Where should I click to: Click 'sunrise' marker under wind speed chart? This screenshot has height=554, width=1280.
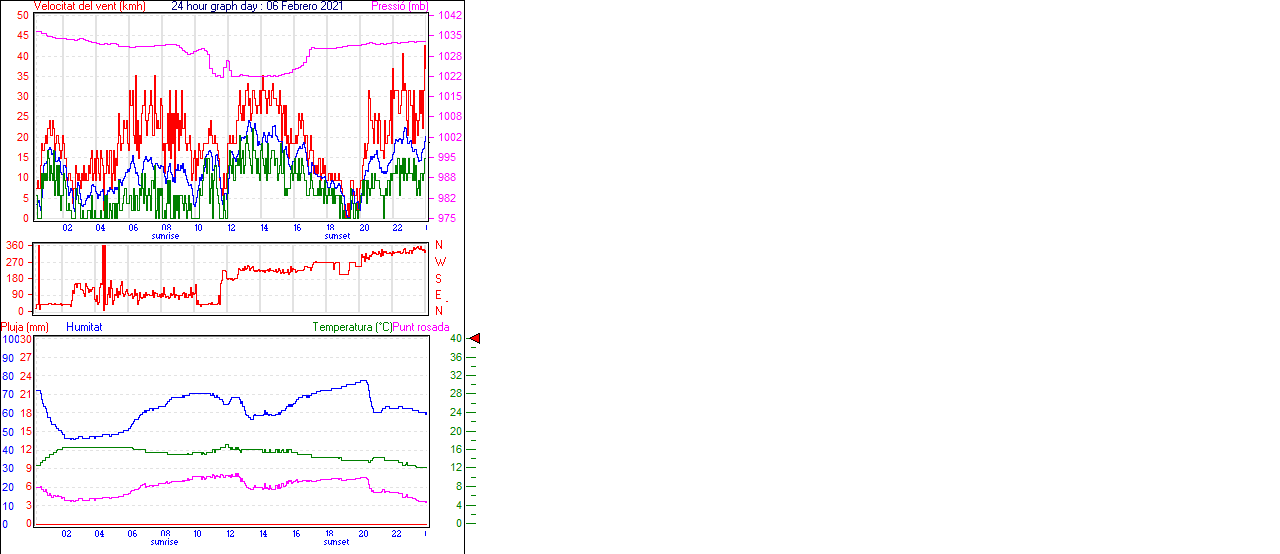(x=165, y=236)
